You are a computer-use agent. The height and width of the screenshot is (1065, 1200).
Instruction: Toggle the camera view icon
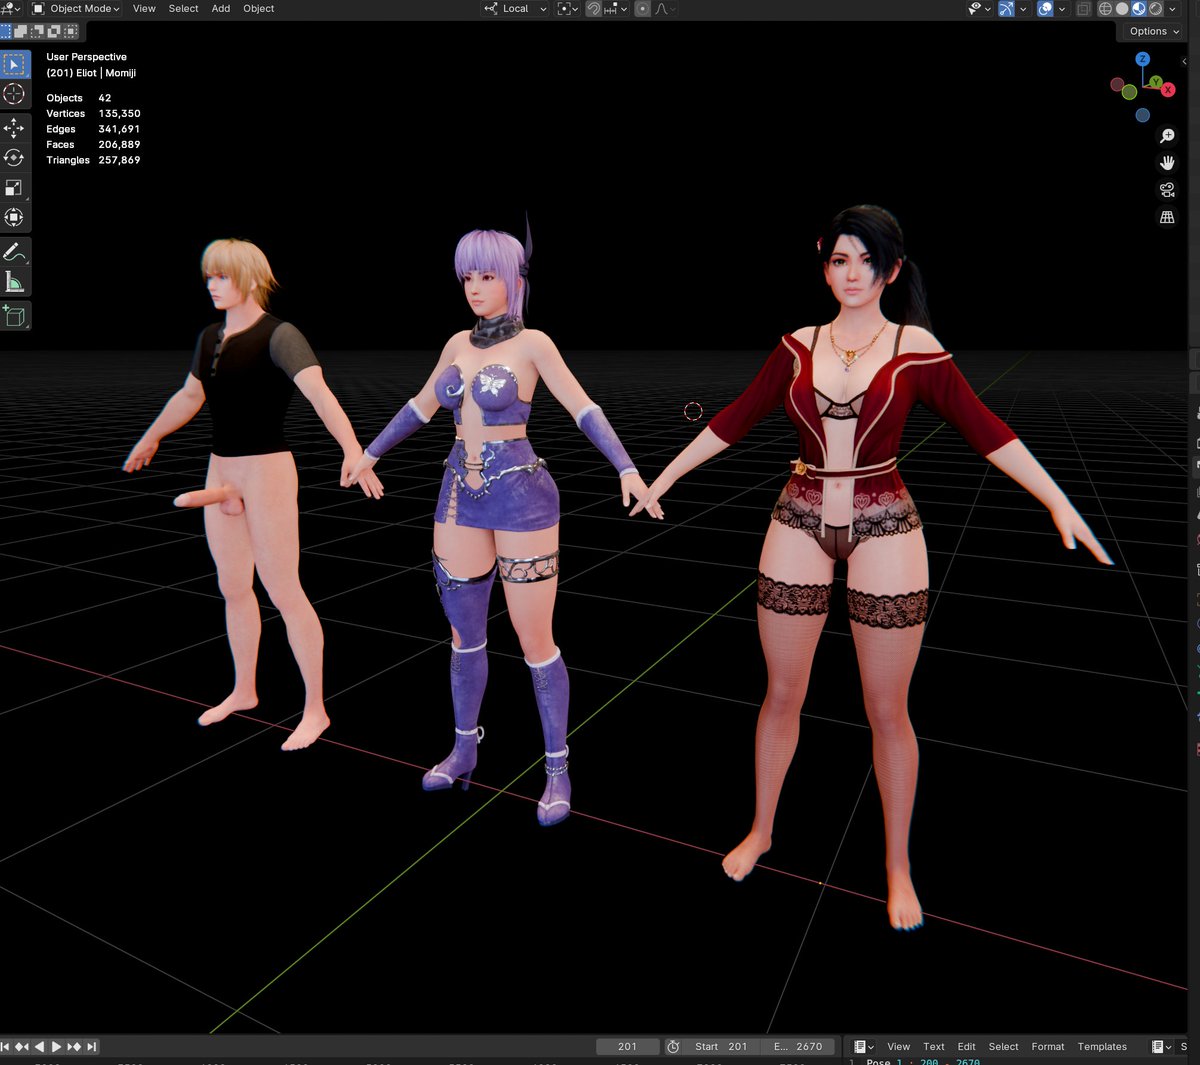1167,190
